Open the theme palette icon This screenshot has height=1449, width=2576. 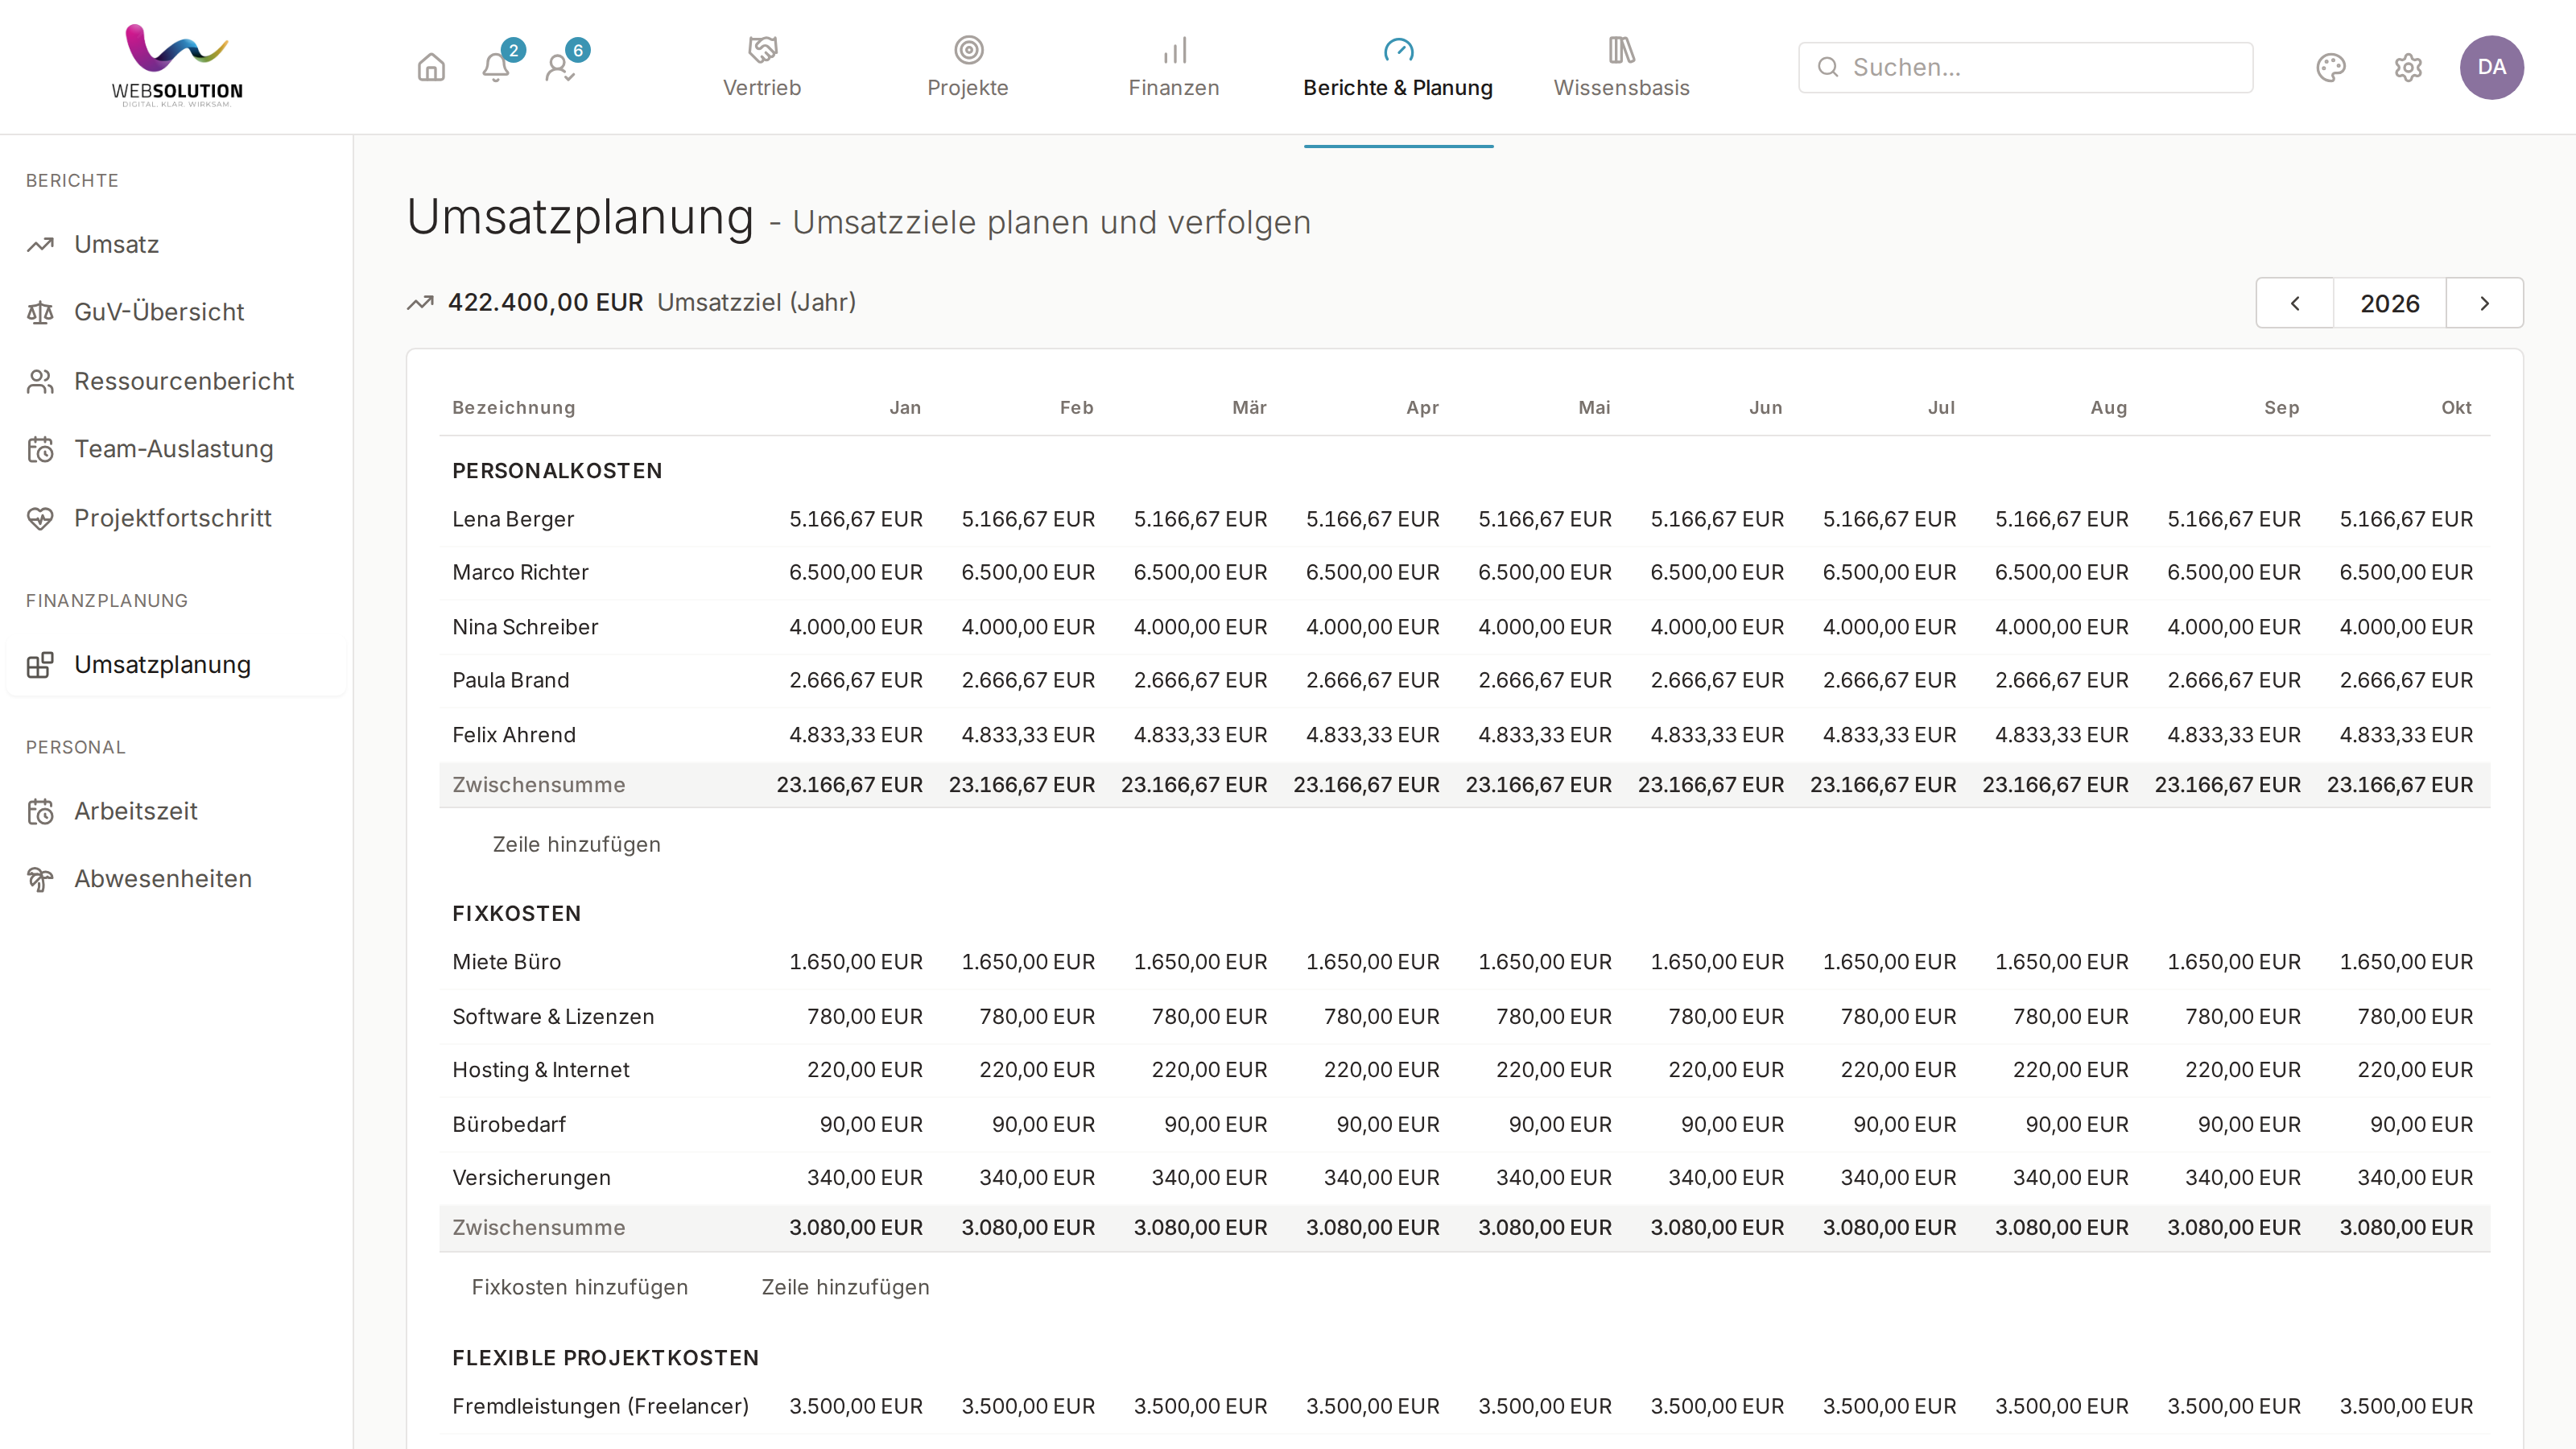(2331, 67)
